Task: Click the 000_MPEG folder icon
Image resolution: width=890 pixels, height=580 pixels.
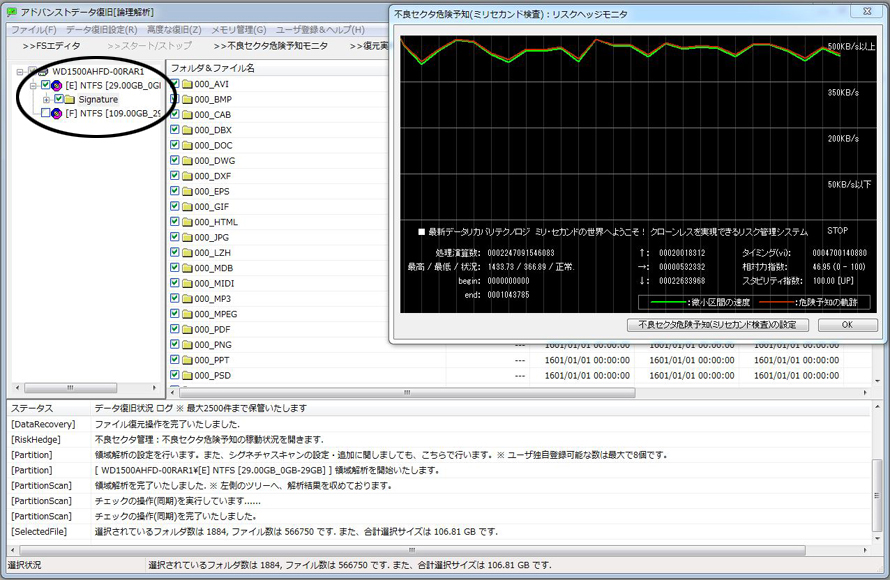Action: pos(187,314)
